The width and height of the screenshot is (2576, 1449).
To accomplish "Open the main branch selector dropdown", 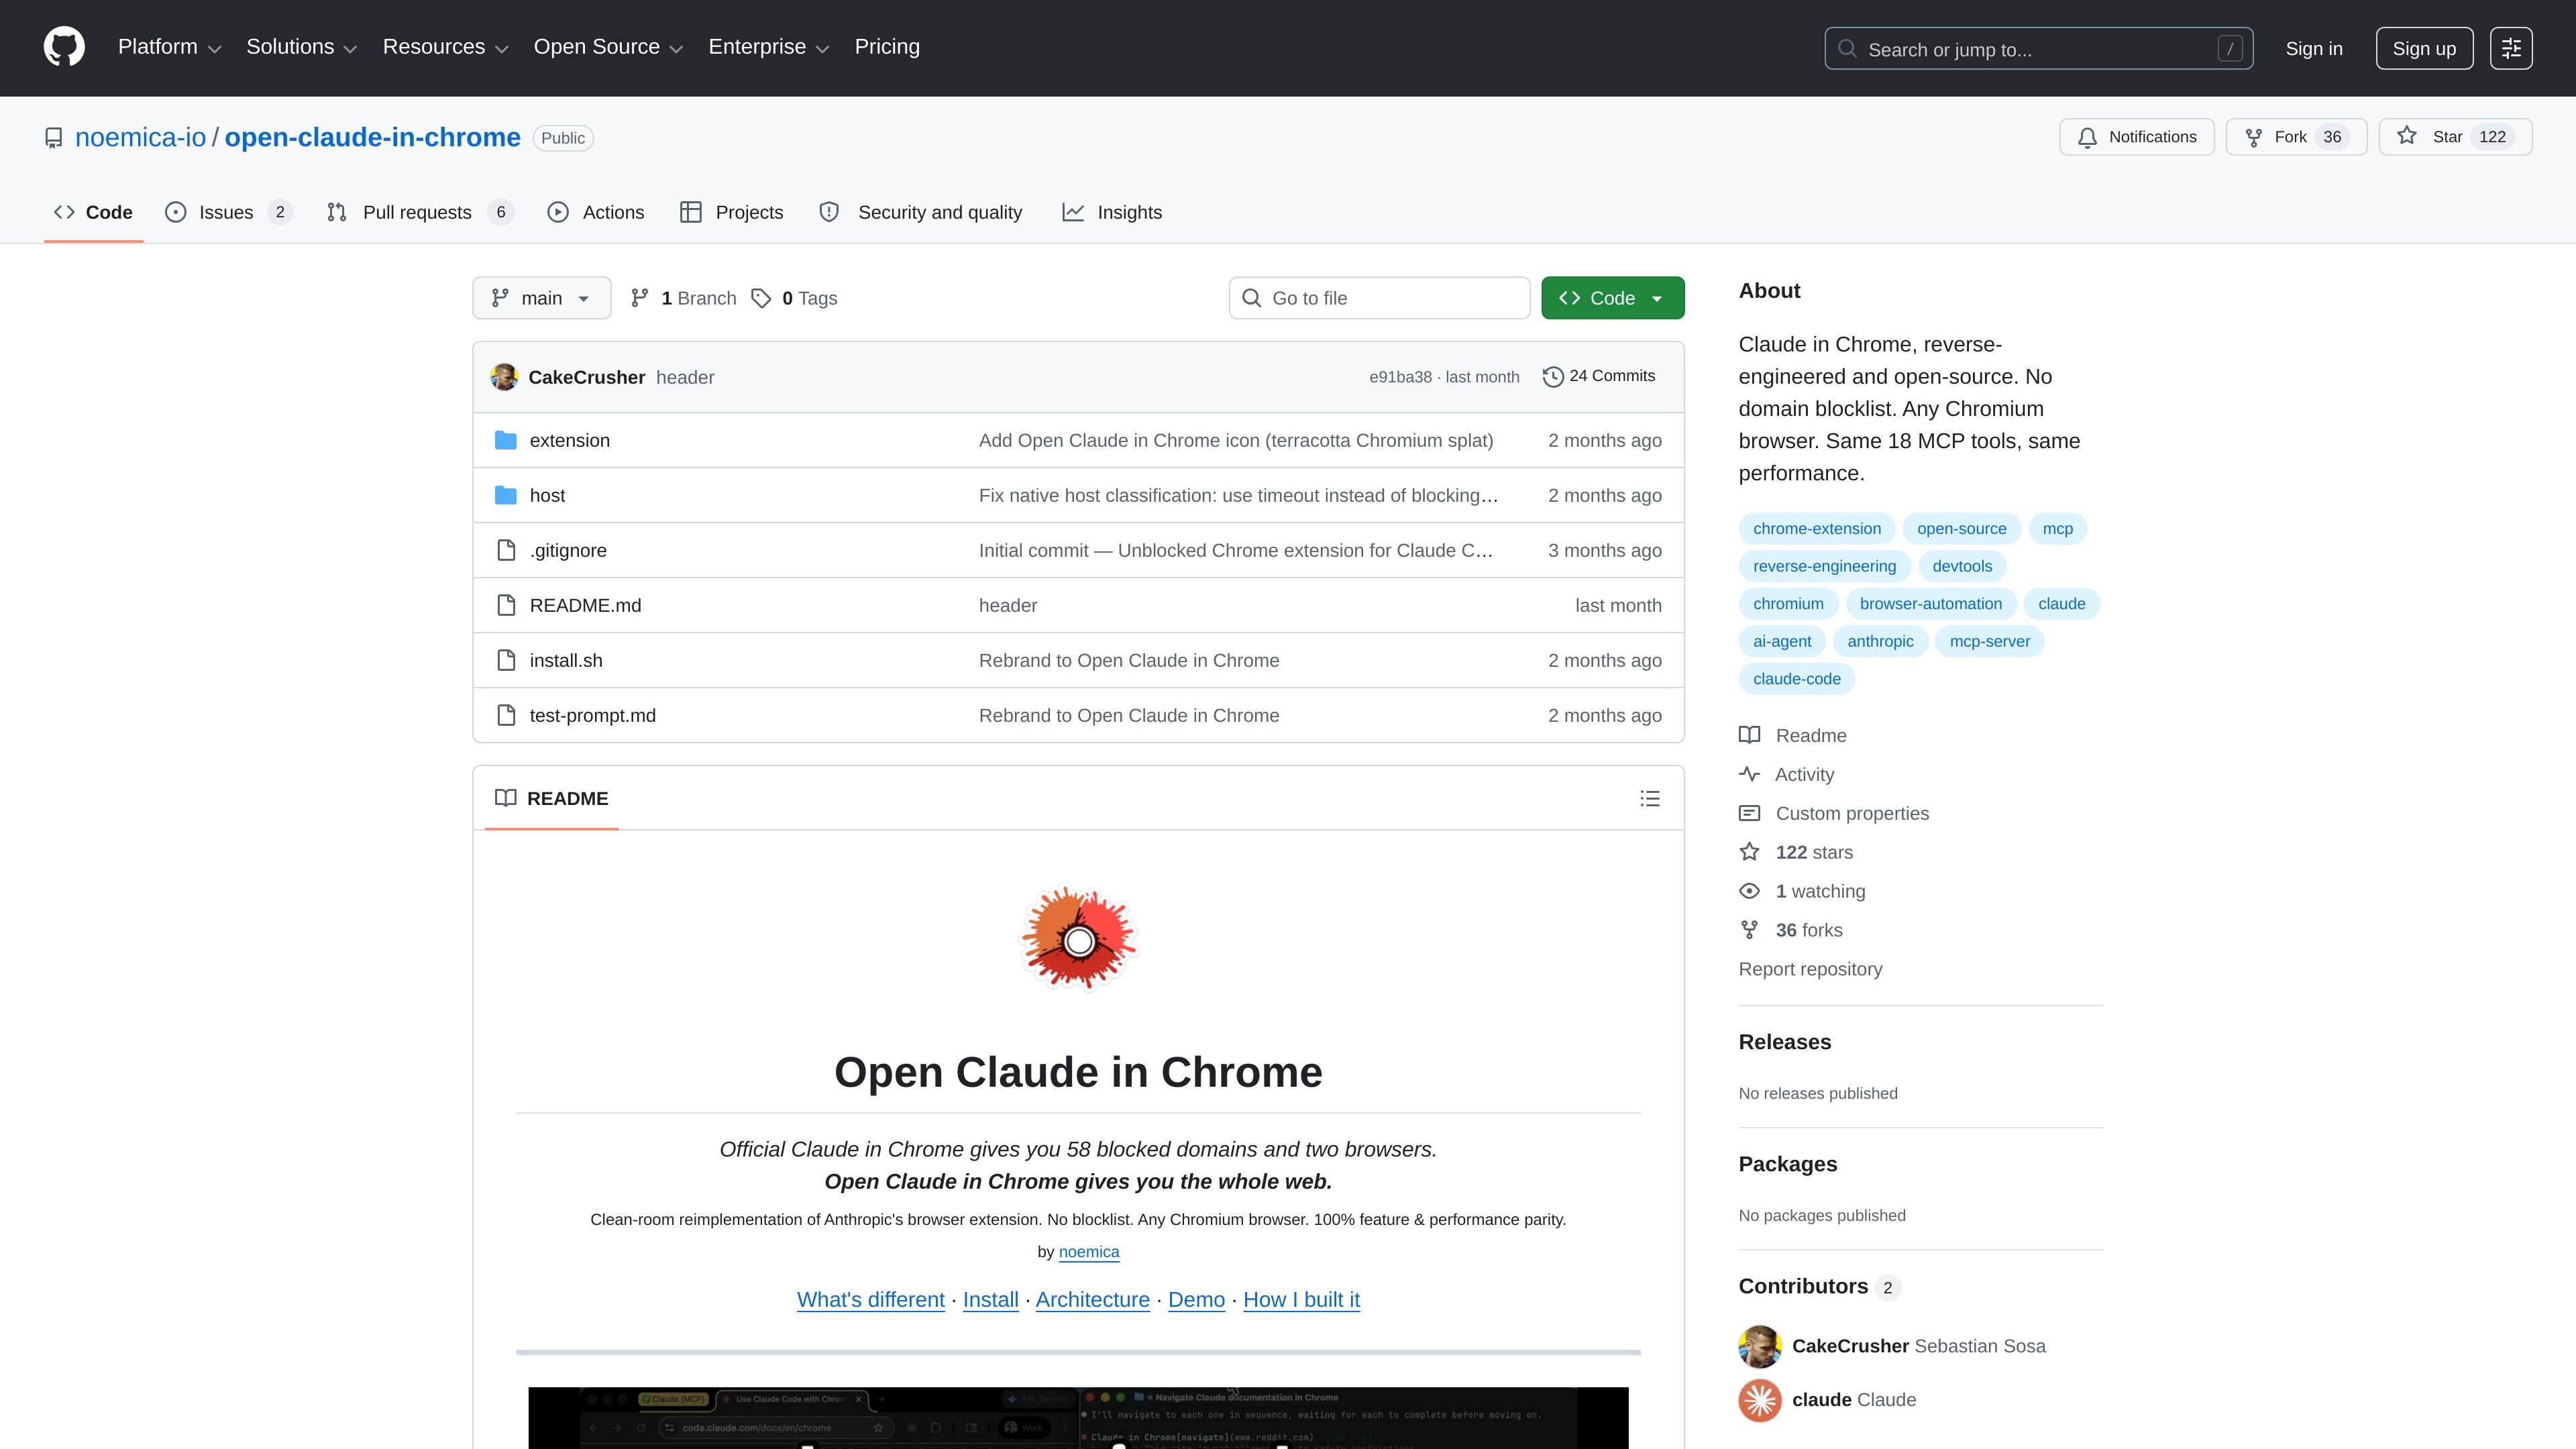I will (x=541, y=298).
